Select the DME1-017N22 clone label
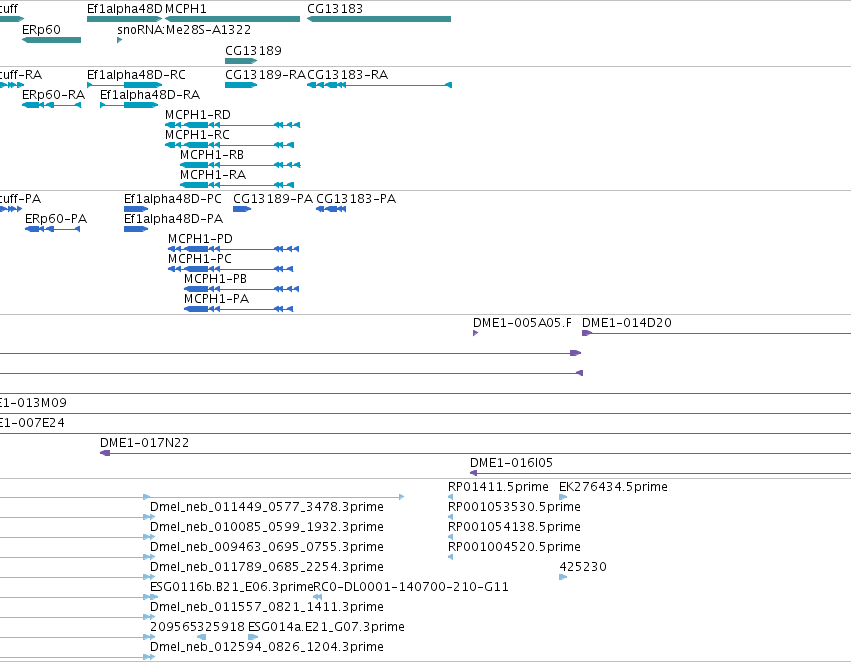Viewport: 851px width, 662px height. pos(144,443)
